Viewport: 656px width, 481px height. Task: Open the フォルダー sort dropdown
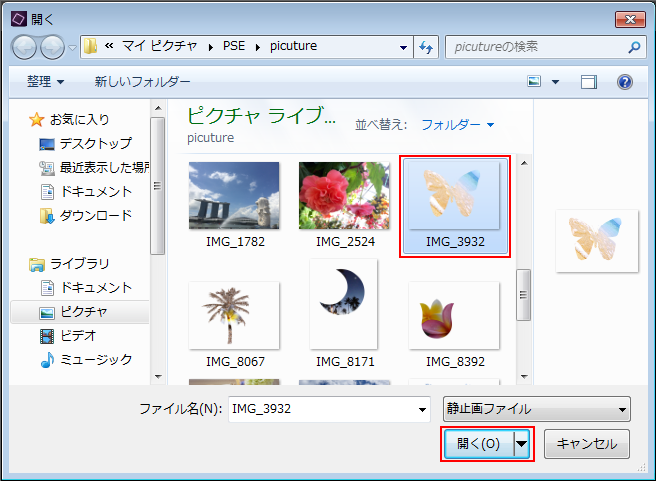click(x=457, y=125)
